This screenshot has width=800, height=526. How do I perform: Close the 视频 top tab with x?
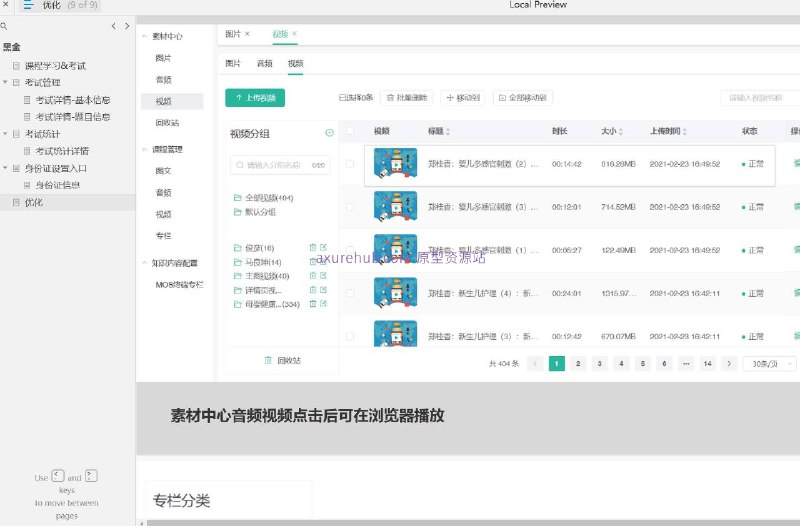[294, 34]
